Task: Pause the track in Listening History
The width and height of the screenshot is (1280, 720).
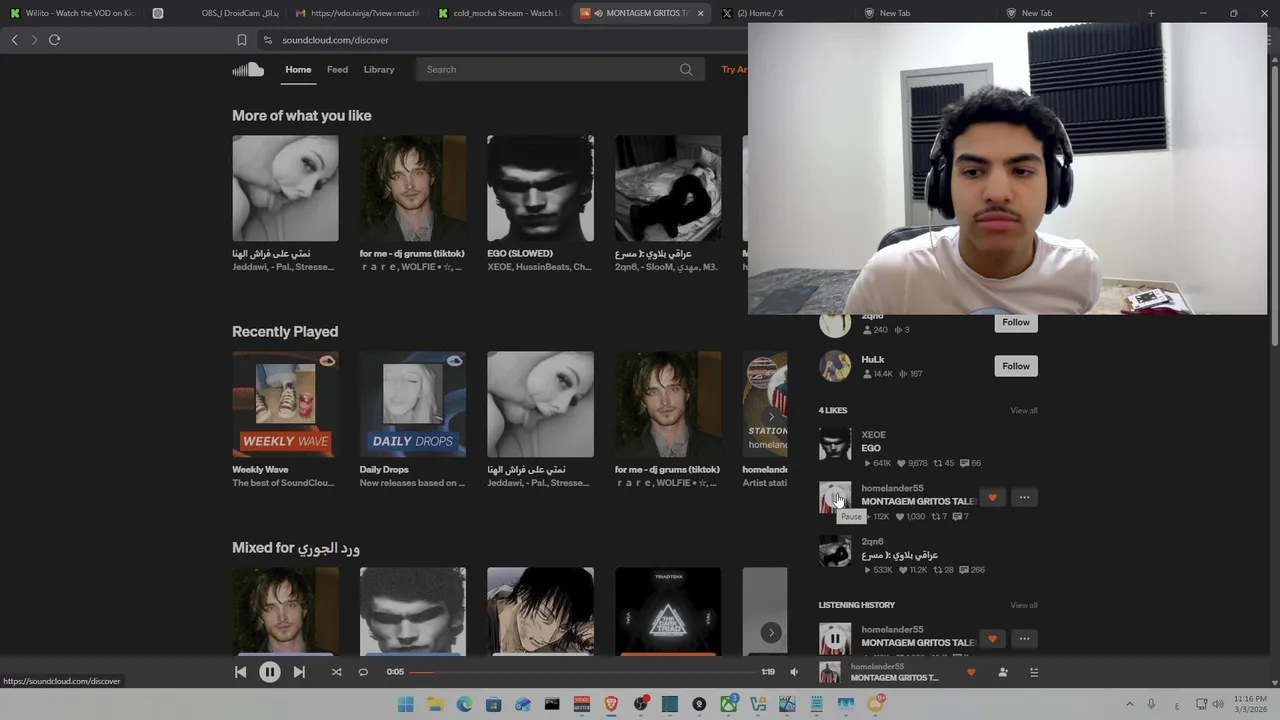Action: pos(835,638)
